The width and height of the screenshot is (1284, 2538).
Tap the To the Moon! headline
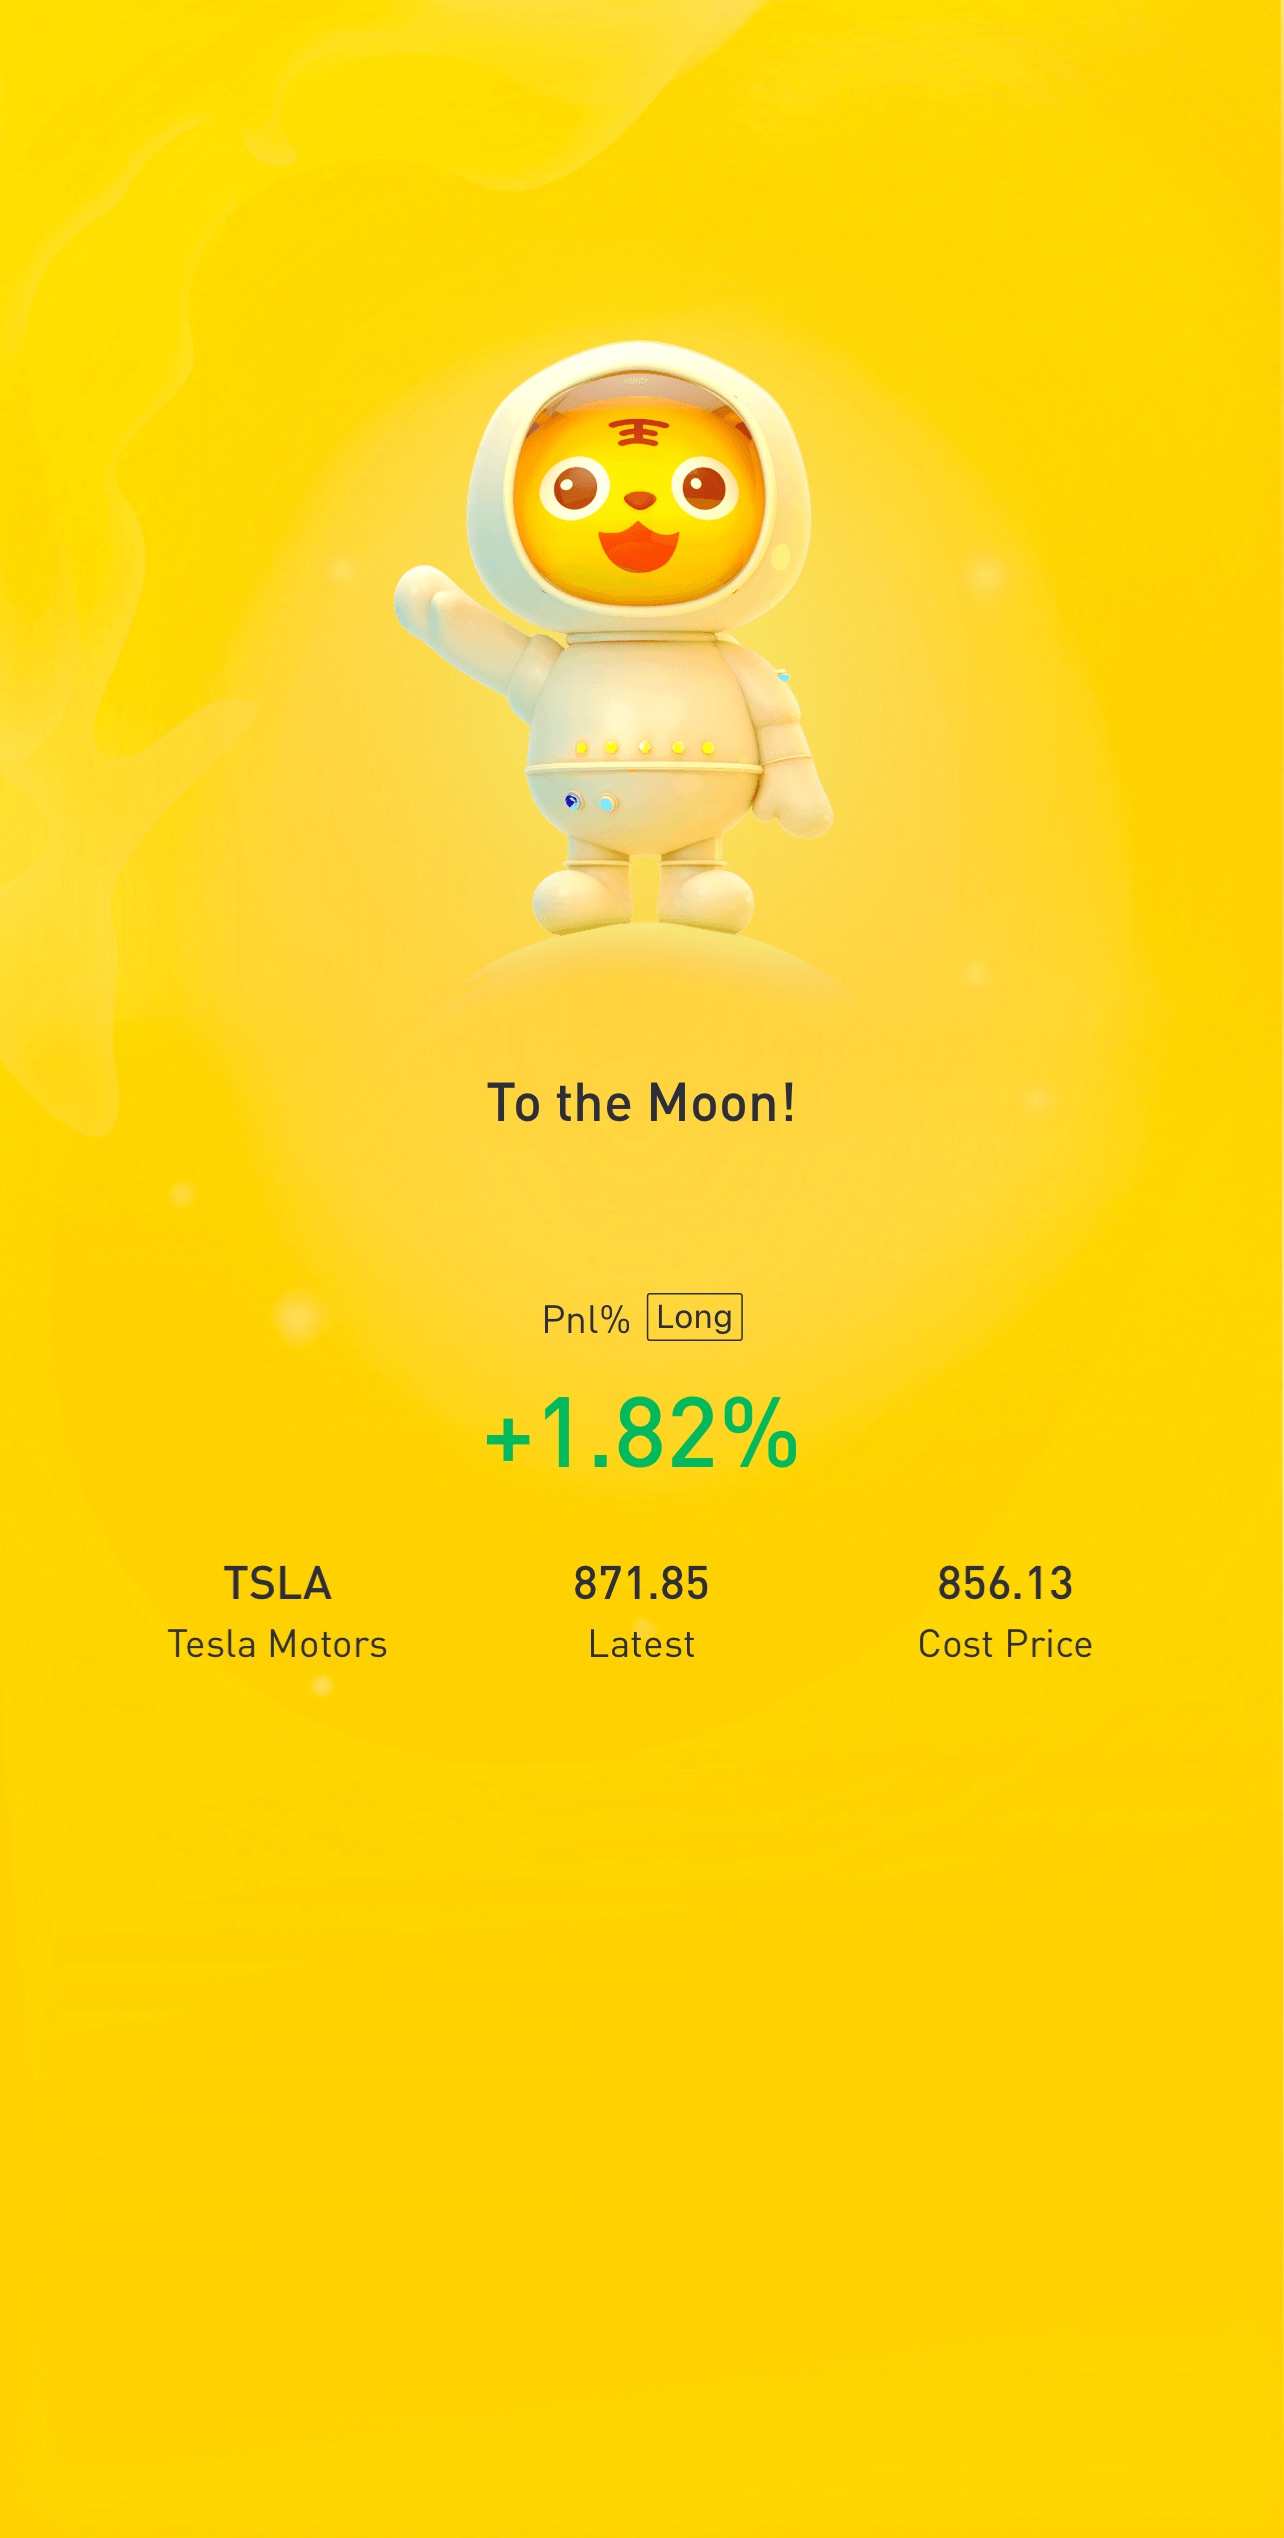[641, 1104]
